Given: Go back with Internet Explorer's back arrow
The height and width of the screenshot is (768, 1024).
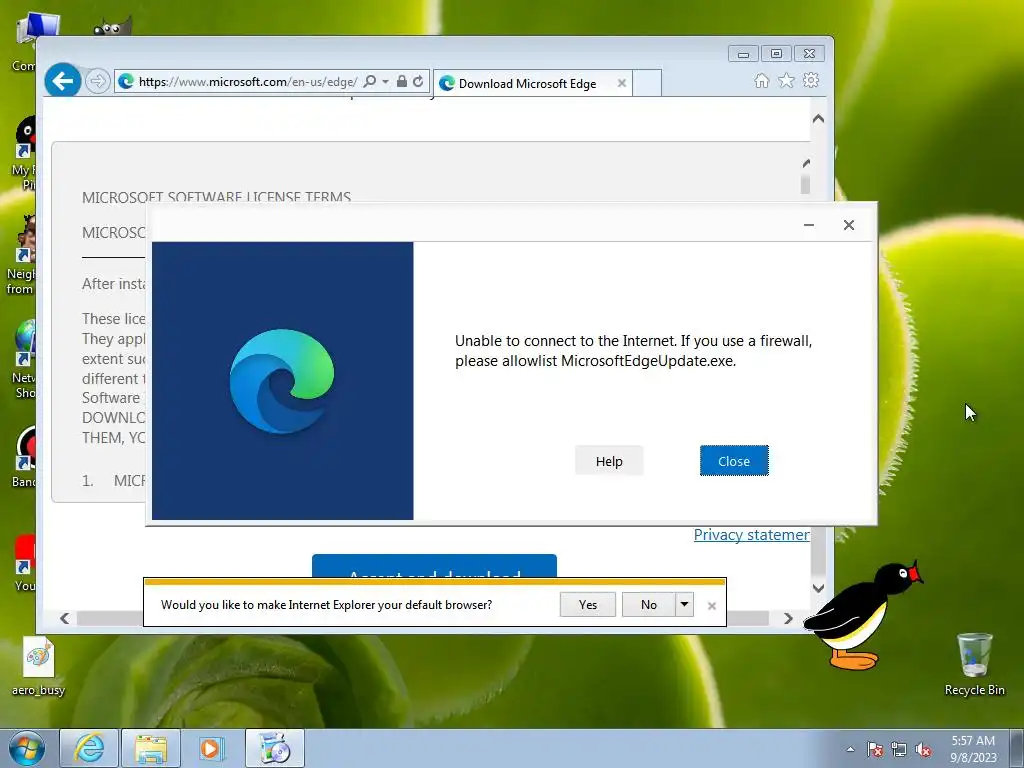Looking at the screenshot, I should click(x=63, y=80).
